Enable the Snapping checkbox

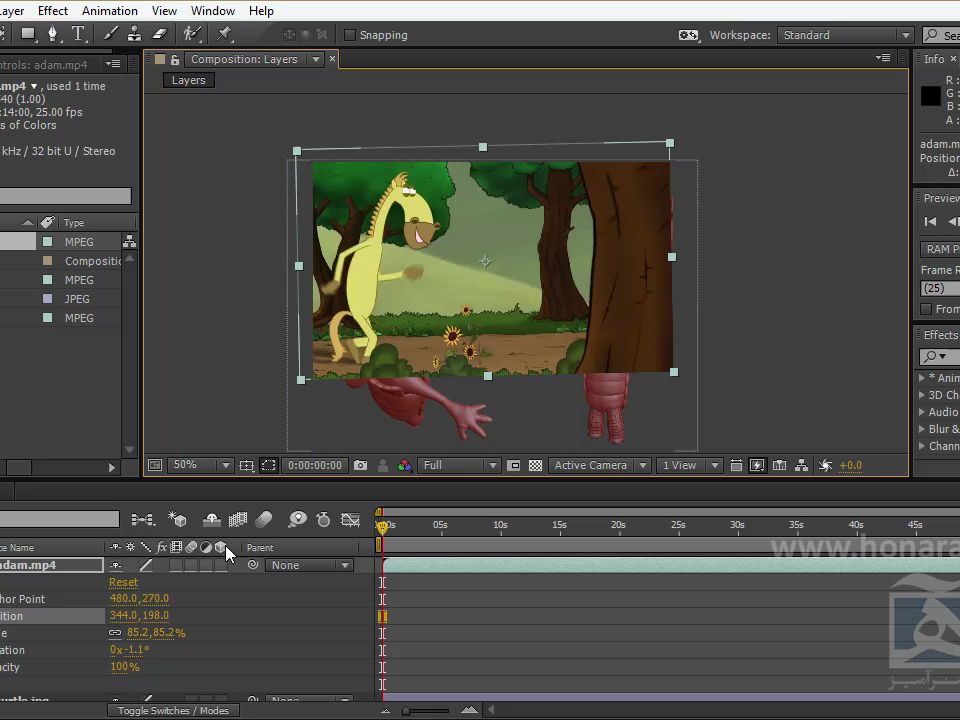coord(350,35)
